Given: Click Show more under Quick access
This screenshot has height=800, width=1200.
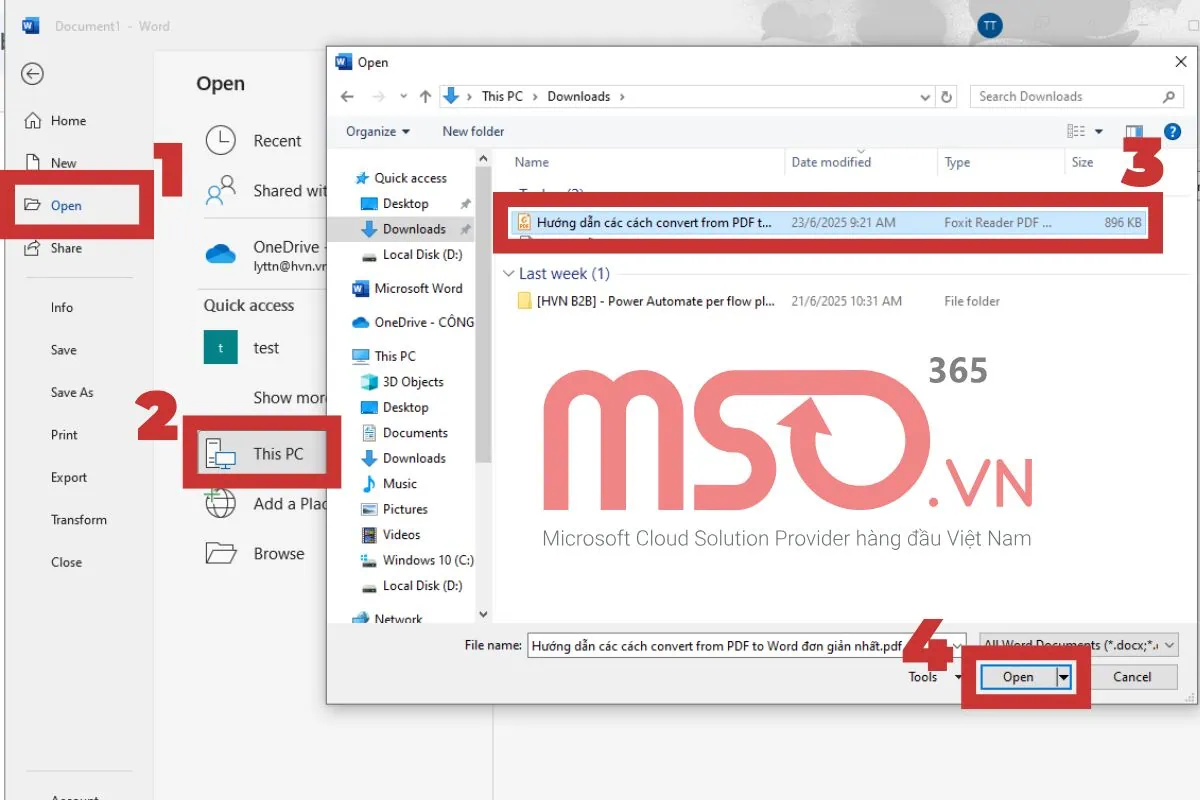Looking at the screenshot, I should point(290,398).
